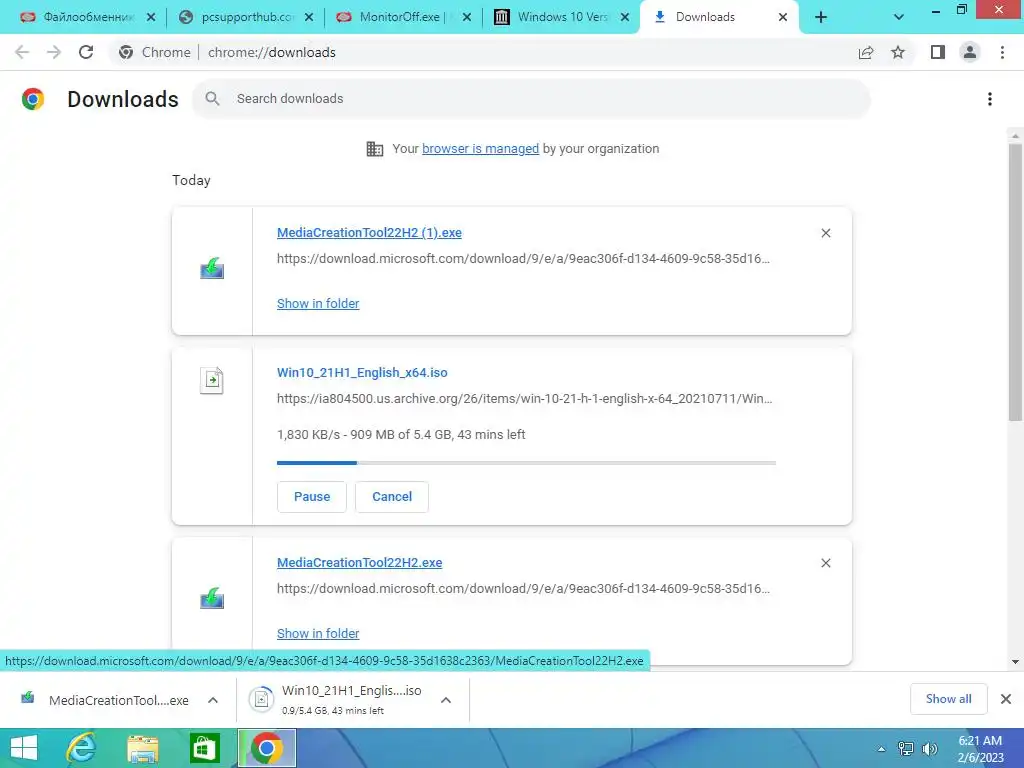
Task: Click the MediaCreationTool22H2.exe file icon
Action: pyautogui.click(x=212, y=598)
